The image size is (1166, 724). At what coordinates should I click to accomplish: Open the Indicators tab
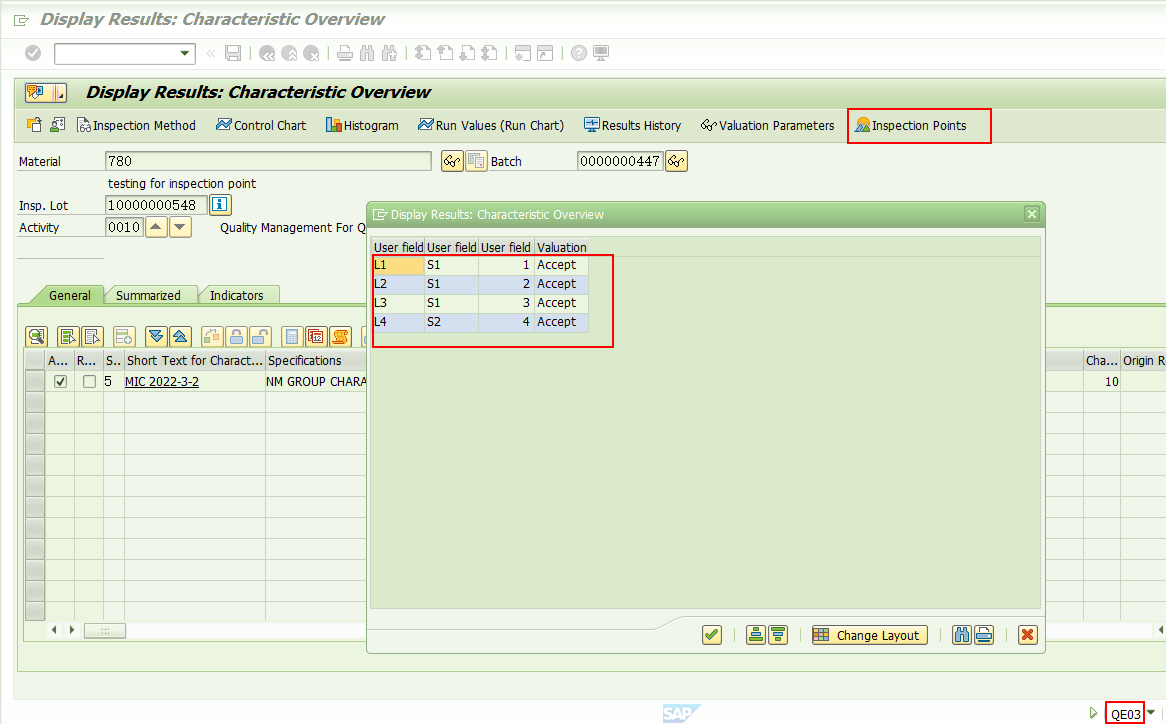pyautogui.click(x=239, y=295)
